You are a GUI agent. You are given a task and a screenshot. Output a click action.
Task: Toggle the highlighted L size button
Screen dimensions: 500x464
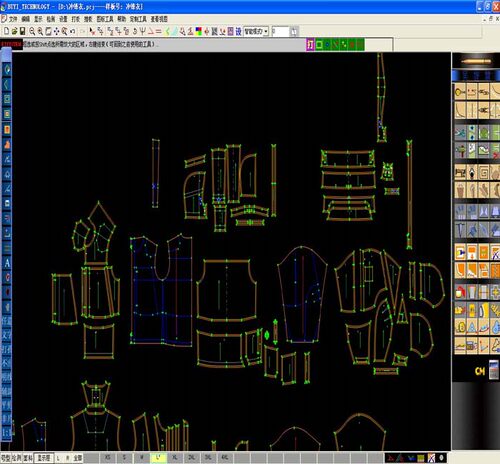pyautogui.click(x=158, y=458)
